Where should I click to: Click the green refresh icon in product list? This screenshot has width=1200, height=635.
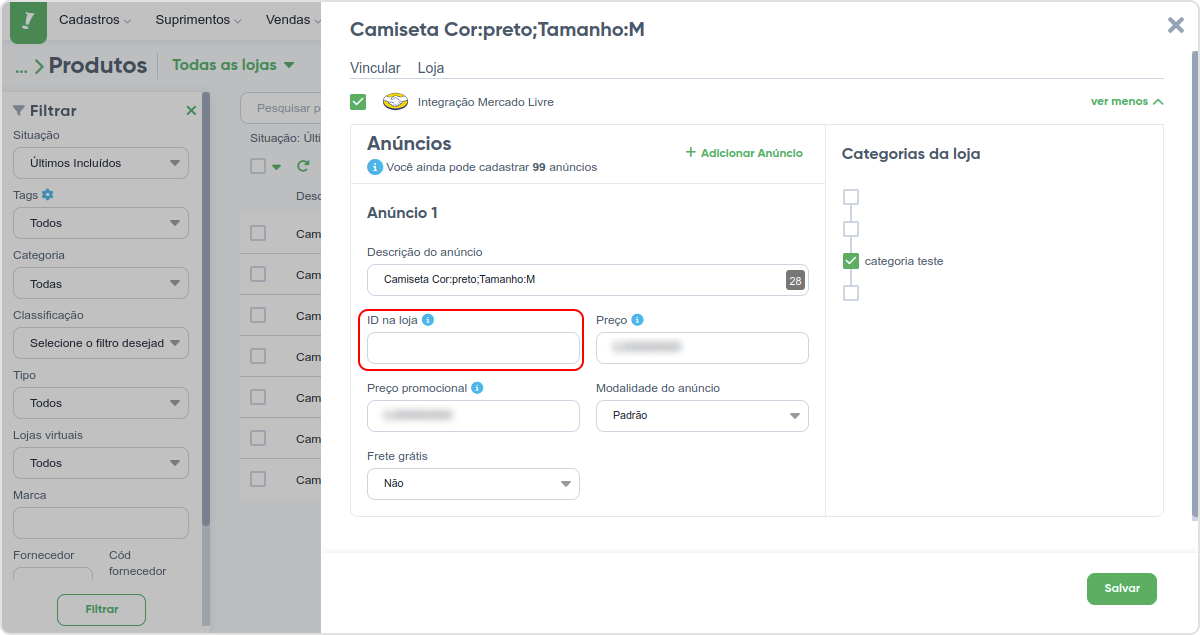(303, 166)
